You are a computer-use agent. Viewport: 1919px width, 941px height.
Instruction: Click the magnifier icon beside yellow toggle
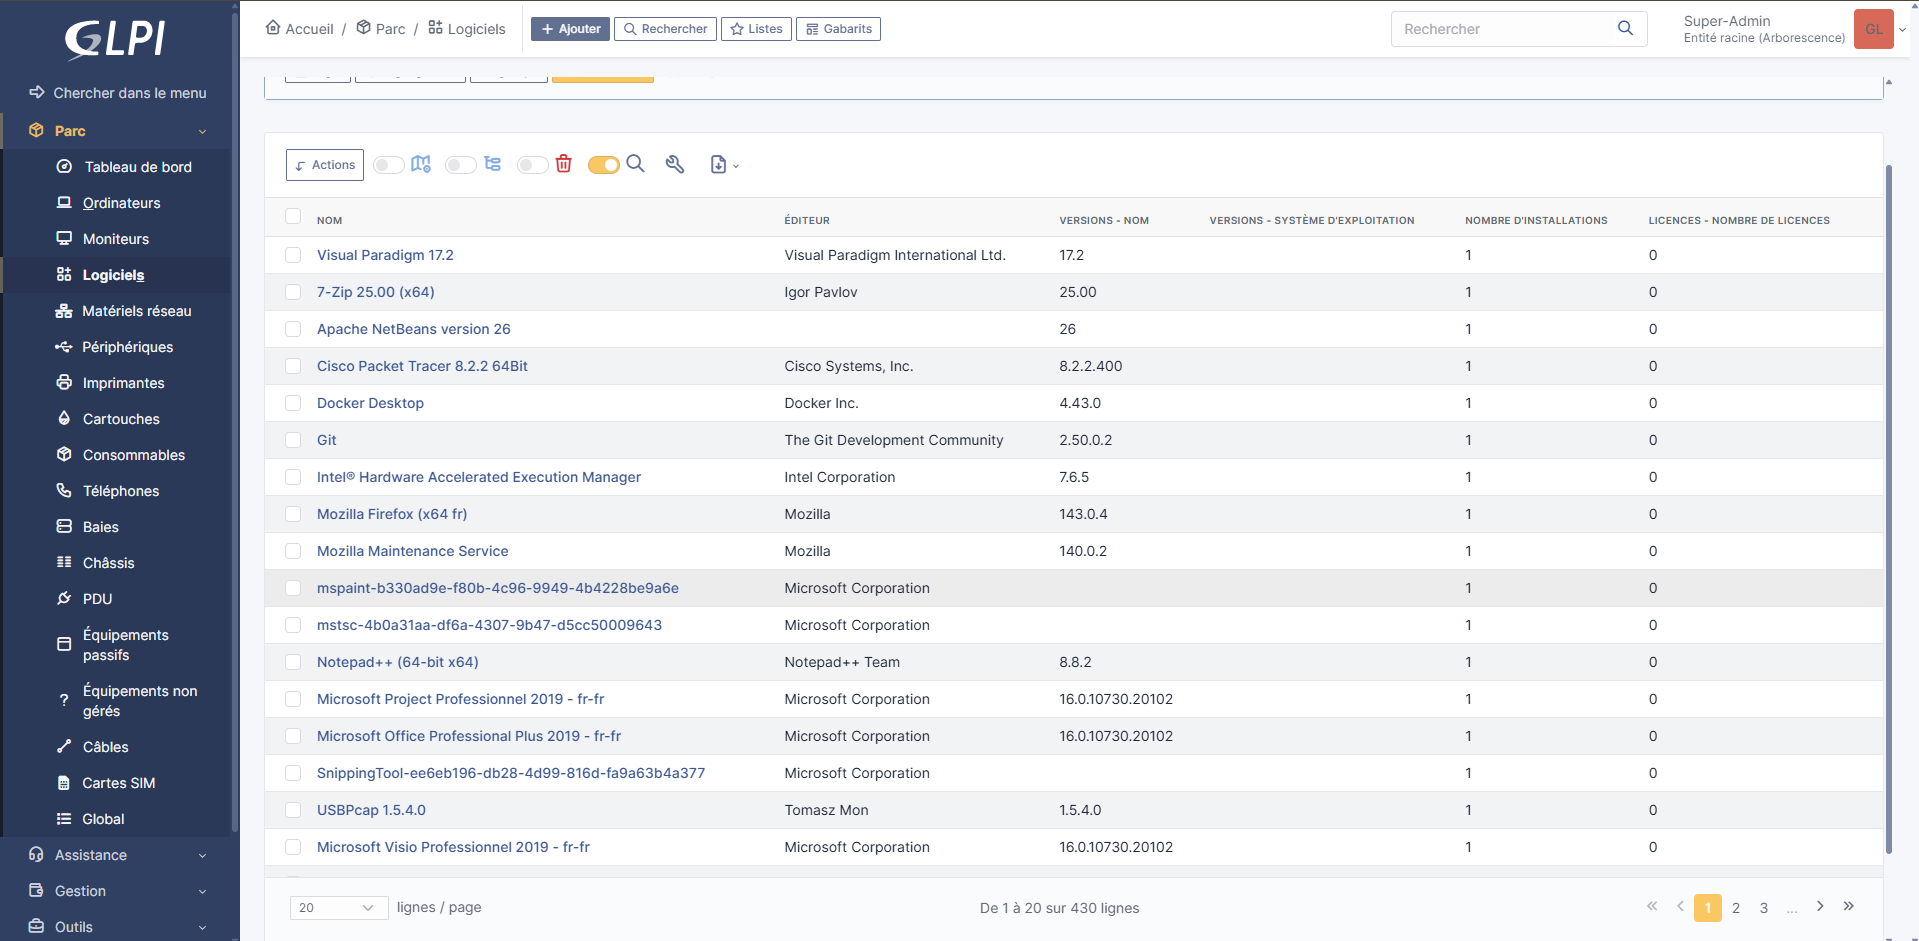click(635, 164)
